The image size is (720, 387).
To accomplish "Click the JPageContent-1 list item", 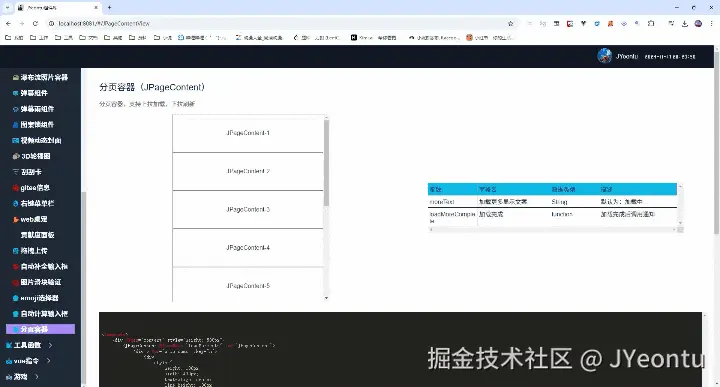I will point(248,133).
